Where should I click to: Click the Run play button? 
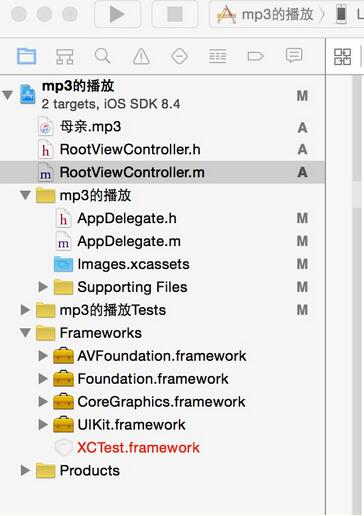117,14
